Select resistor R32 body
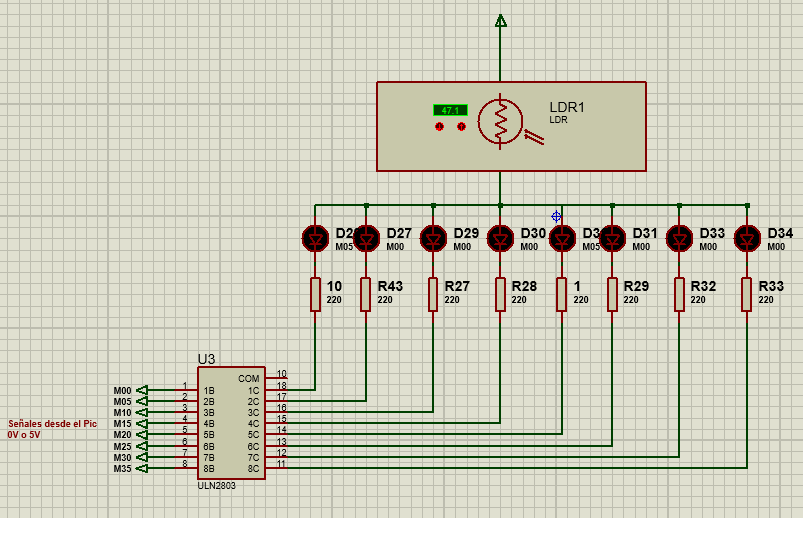The width and height of the screenshot is (803, 542). pos(679,295)
